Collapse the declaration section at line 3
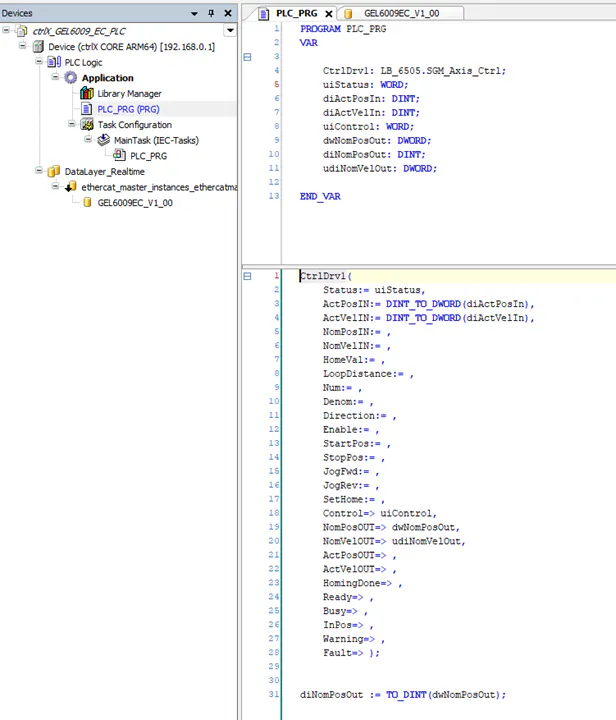Viewport: 616px width, 720px height. click(247, 57)
